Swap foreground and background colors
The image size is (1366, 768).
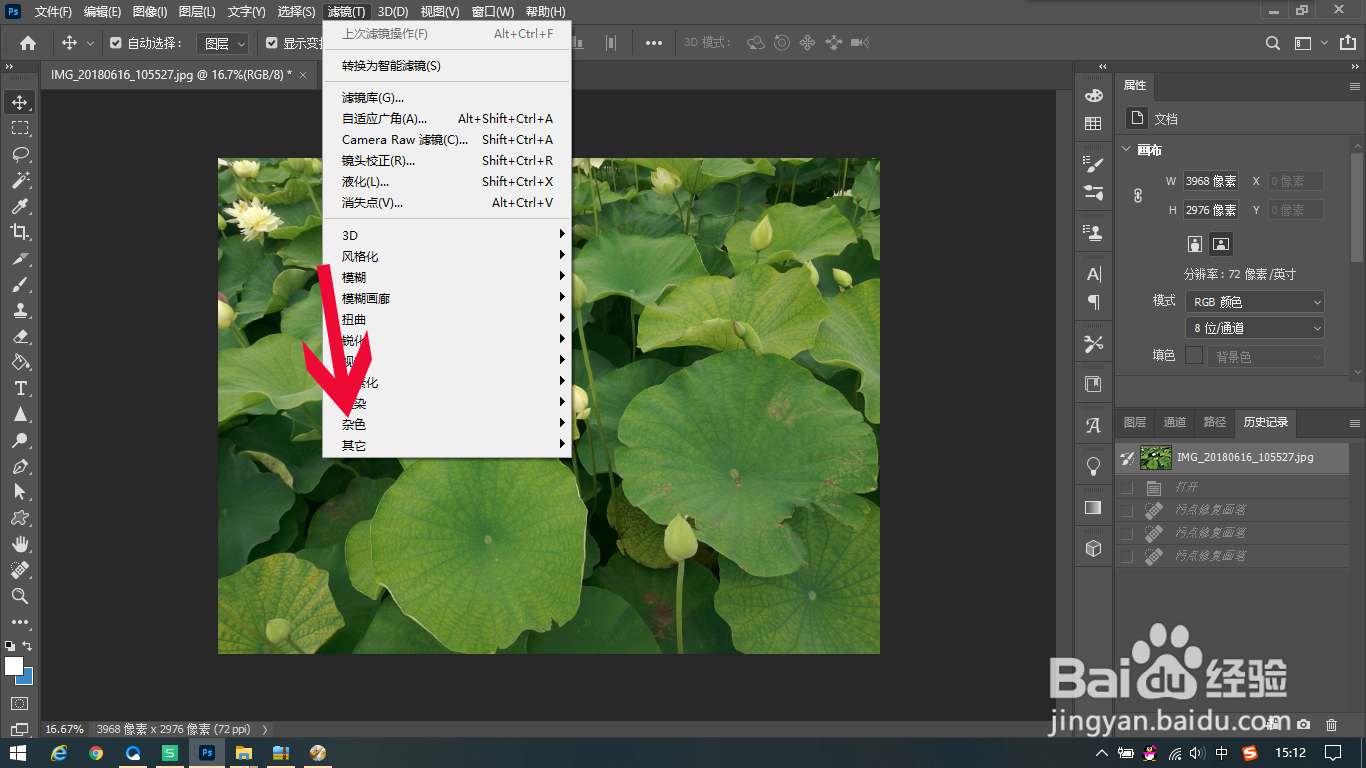[x=27, y=646]
